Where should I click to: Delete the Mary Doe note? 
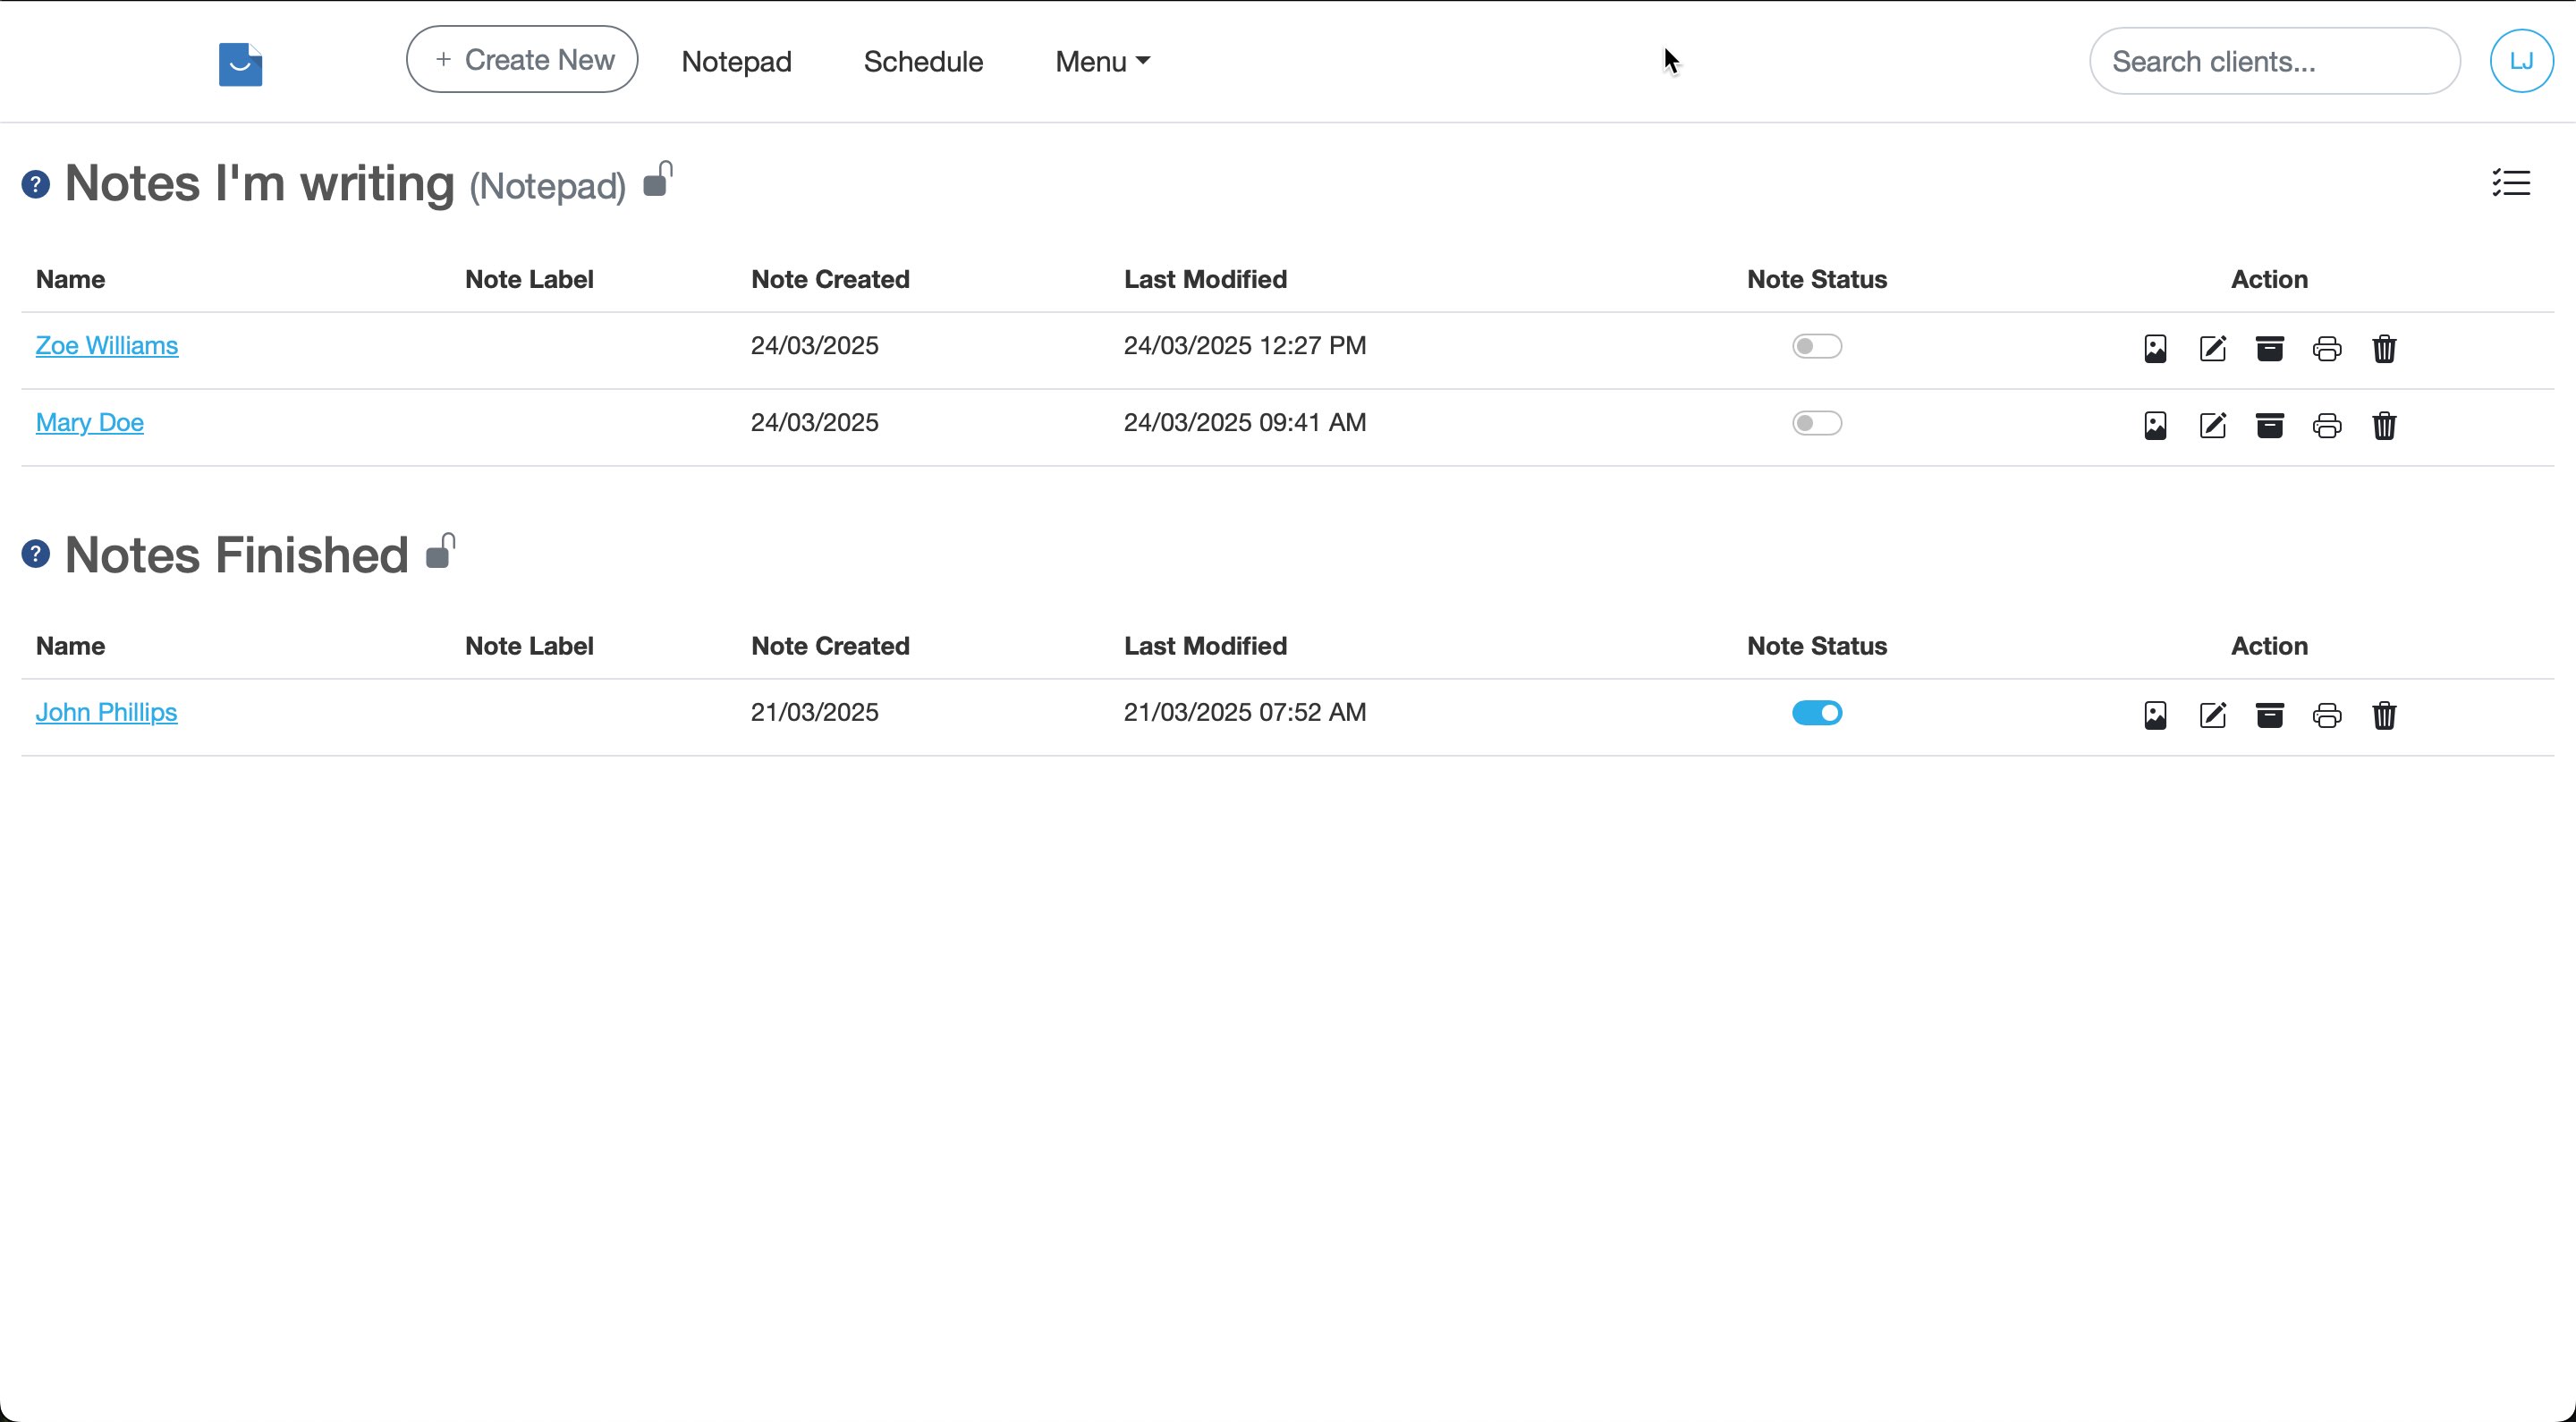(x=2384, y=425)
